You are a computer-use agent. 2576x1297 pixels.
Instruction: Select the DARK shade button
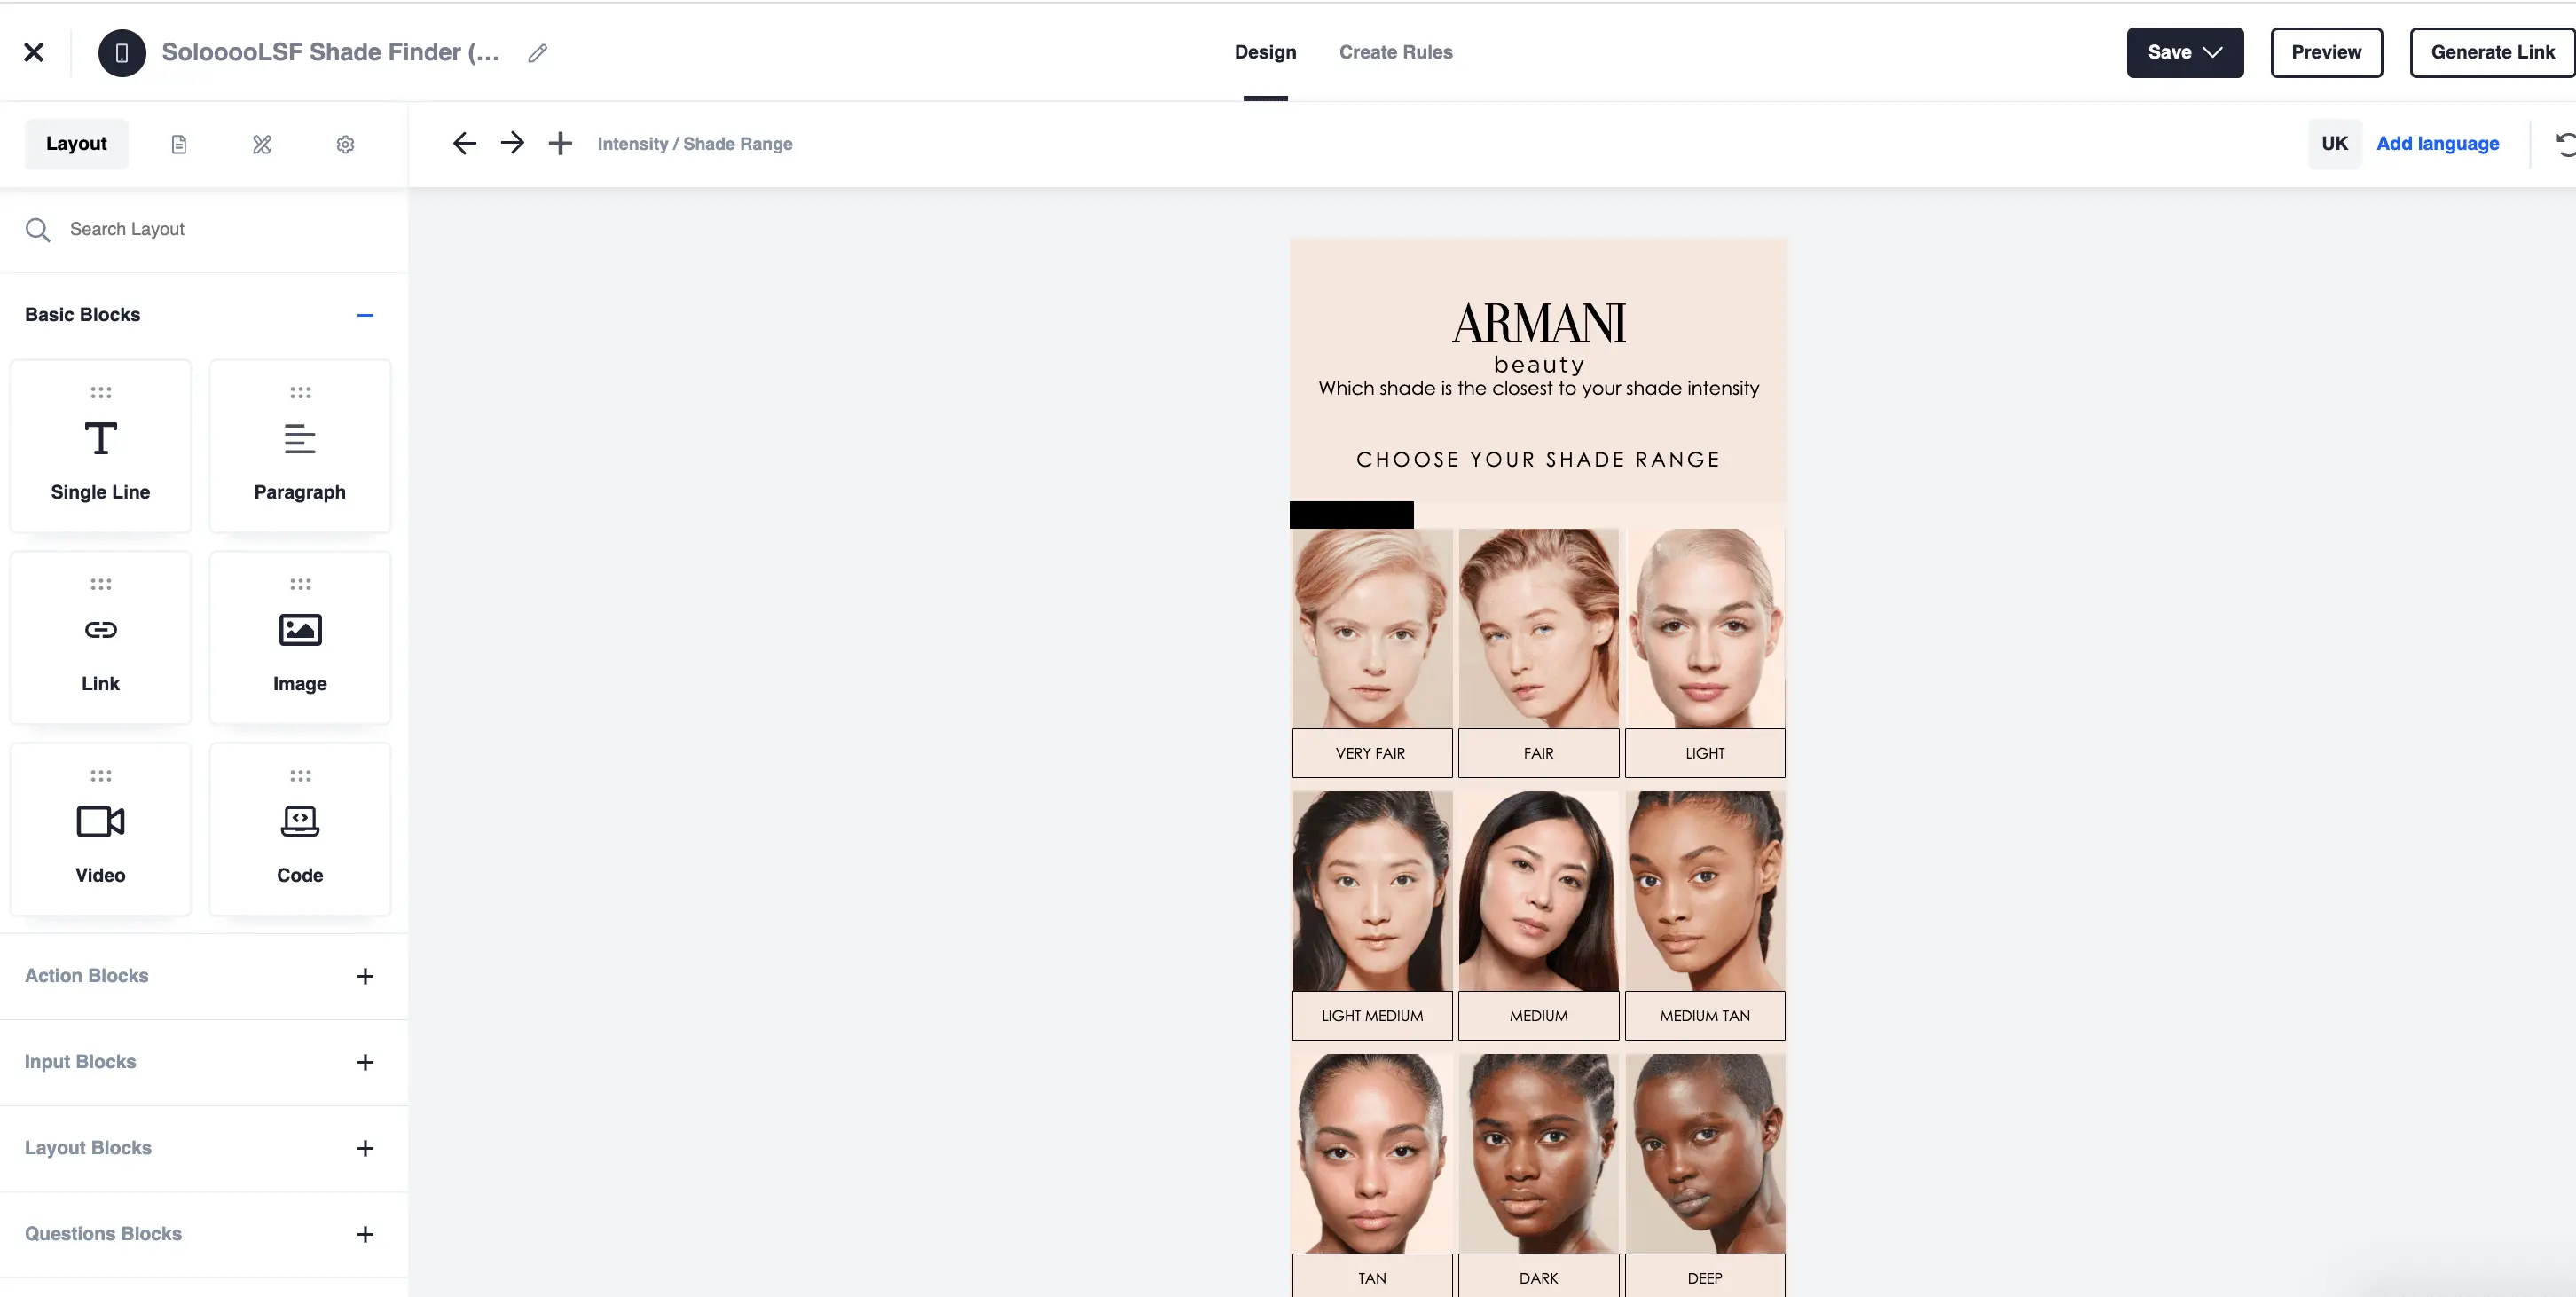pos(1538,1276)
